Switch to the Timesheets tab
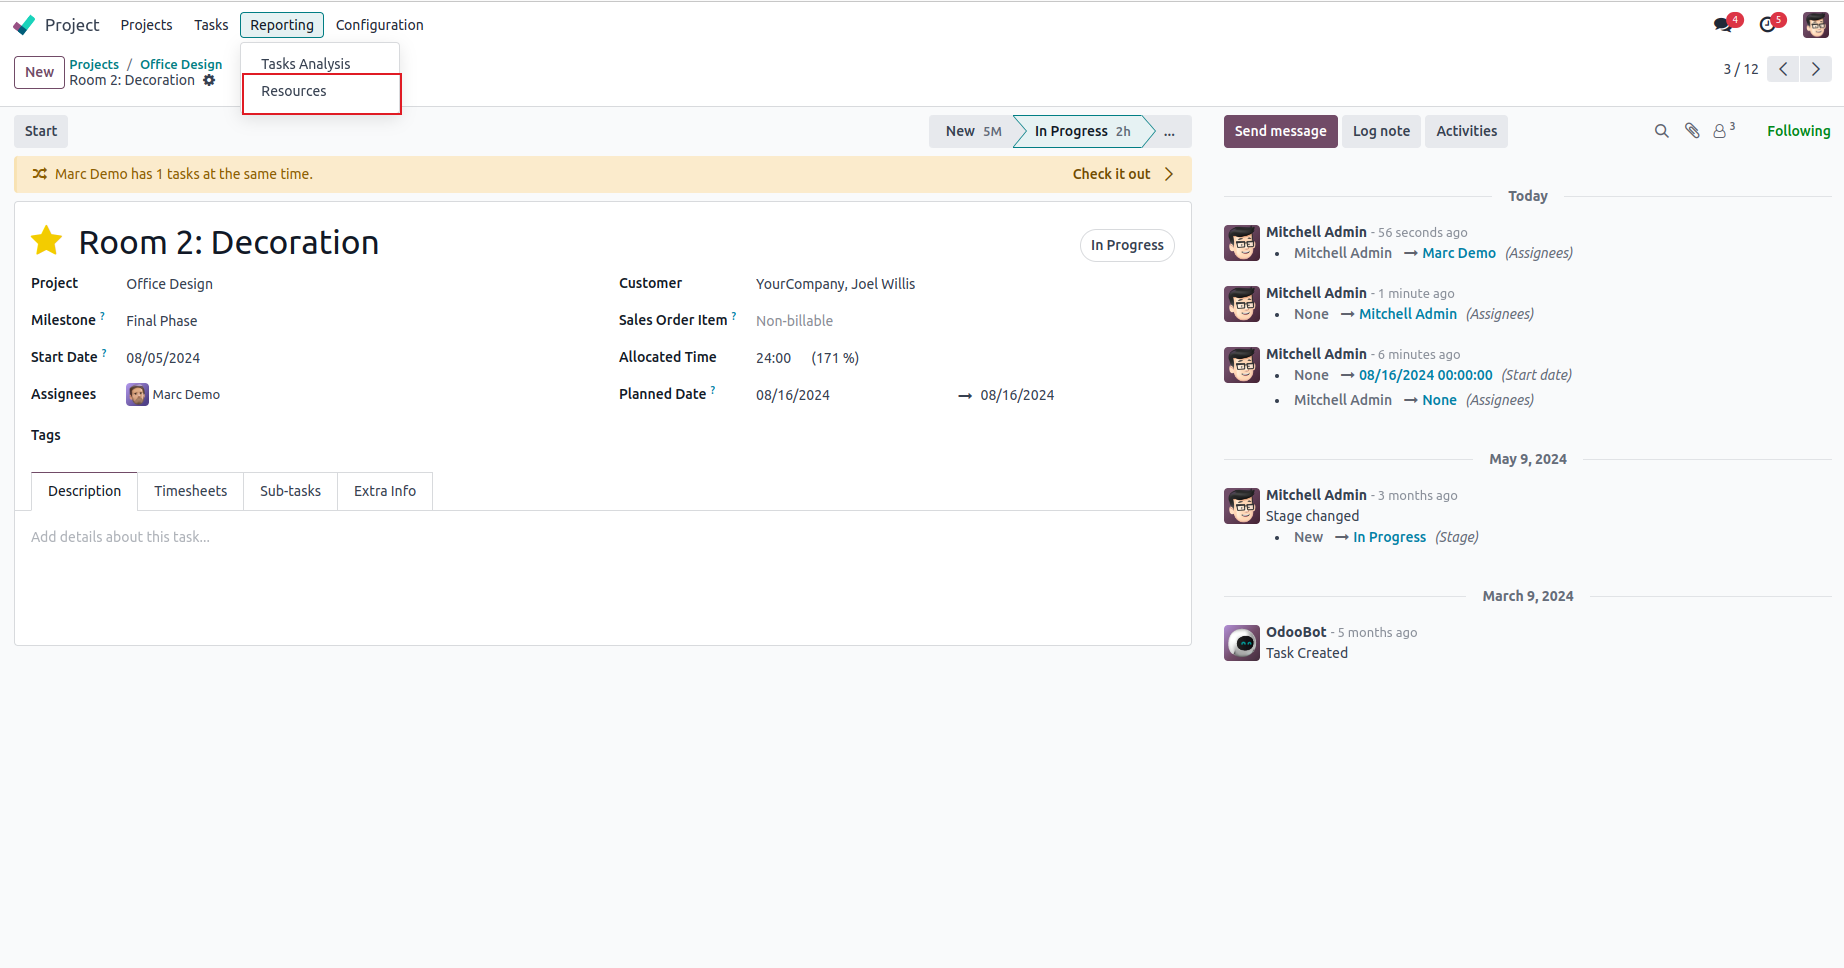The width and height of the screenshot is (1844, 968). (190, 491)
